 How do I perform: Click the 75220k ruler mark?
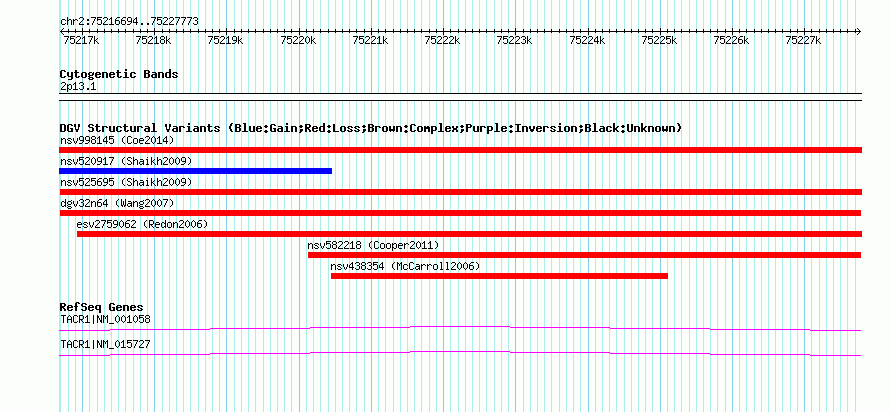[x=298, y=40]
